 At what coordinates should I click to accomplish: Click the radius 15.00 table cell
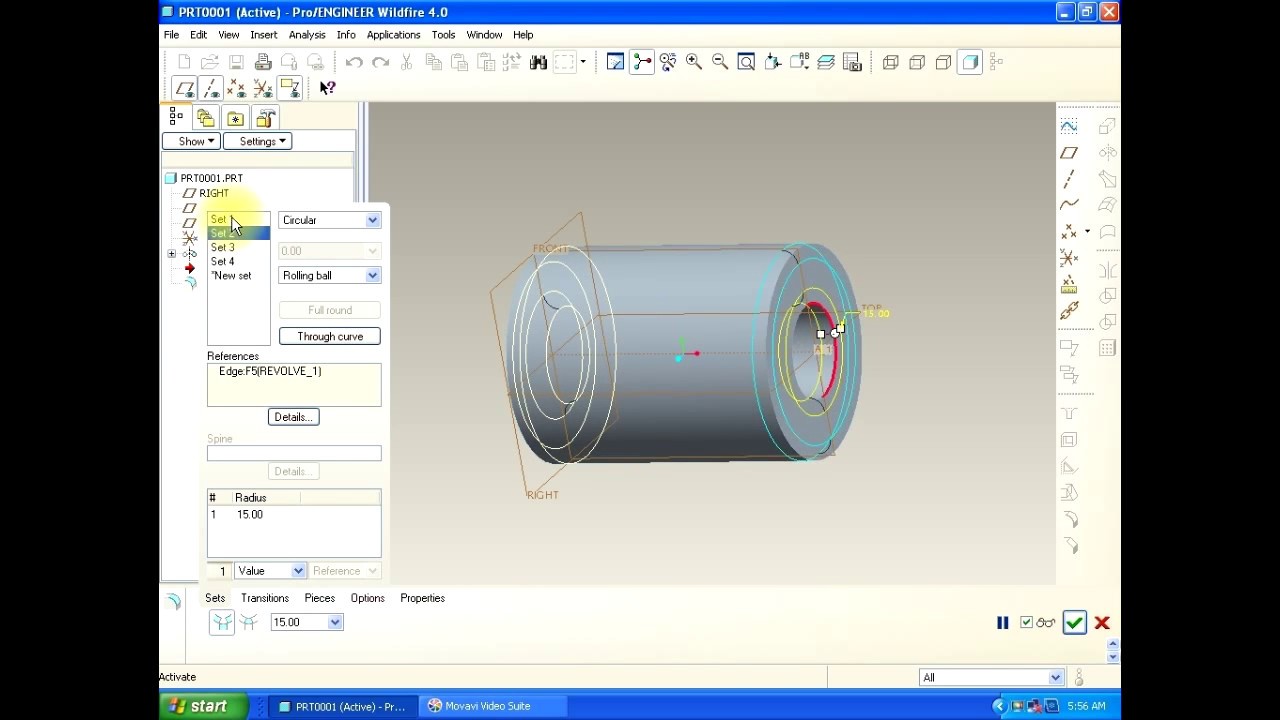tap(250, 514)
